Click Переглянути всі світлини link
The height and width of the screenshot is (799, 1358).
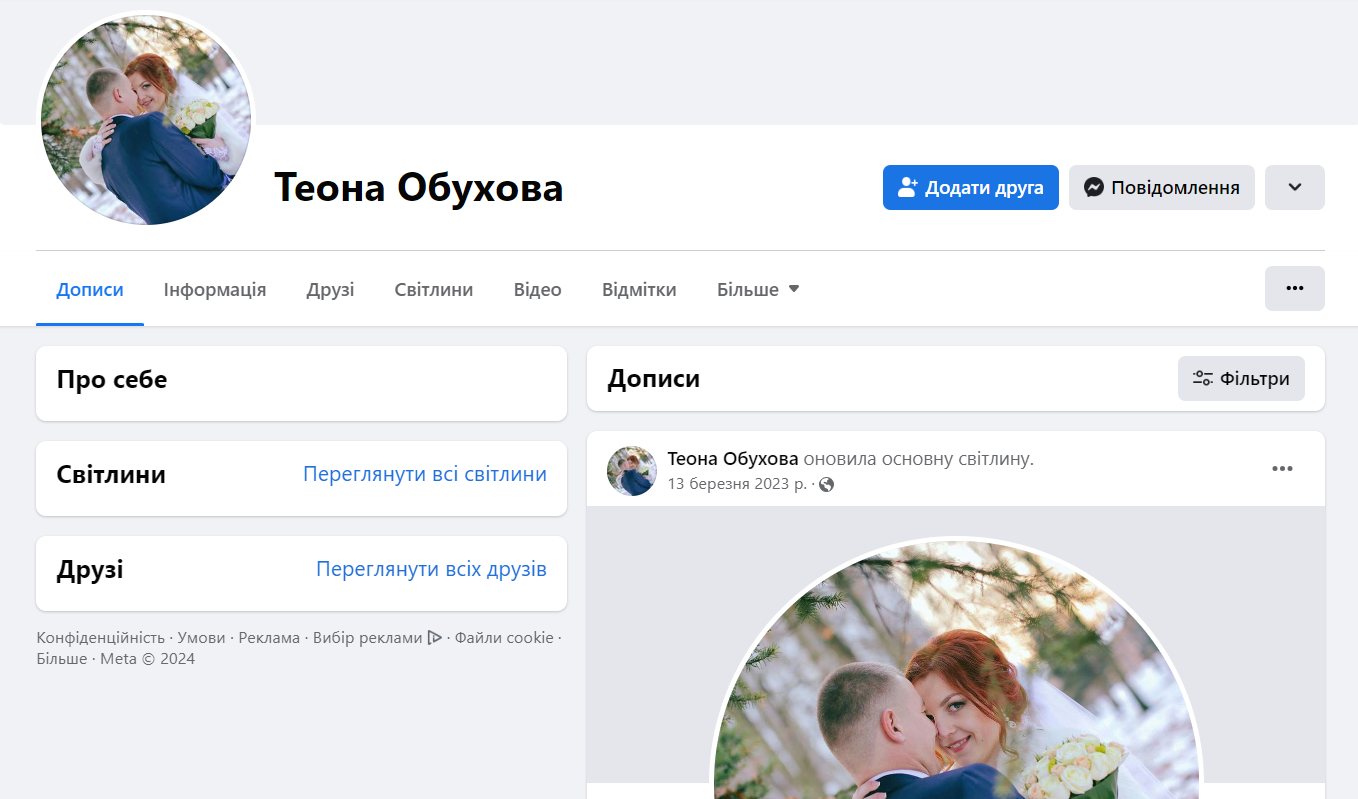click(x=425, y=474)
